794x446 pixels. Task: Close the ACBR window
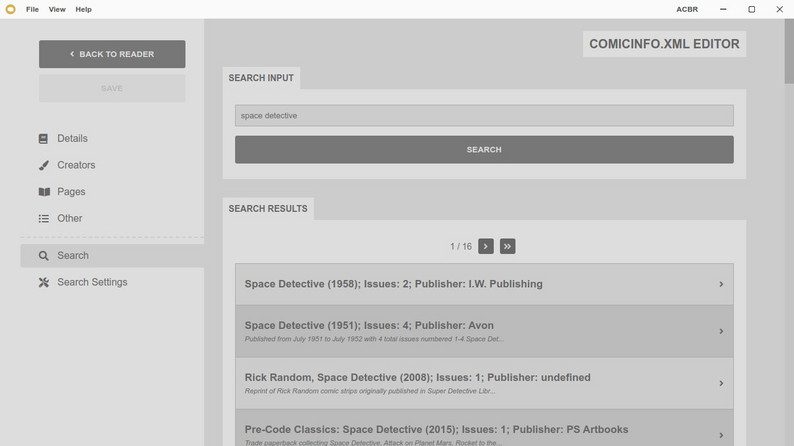point(780,9)
